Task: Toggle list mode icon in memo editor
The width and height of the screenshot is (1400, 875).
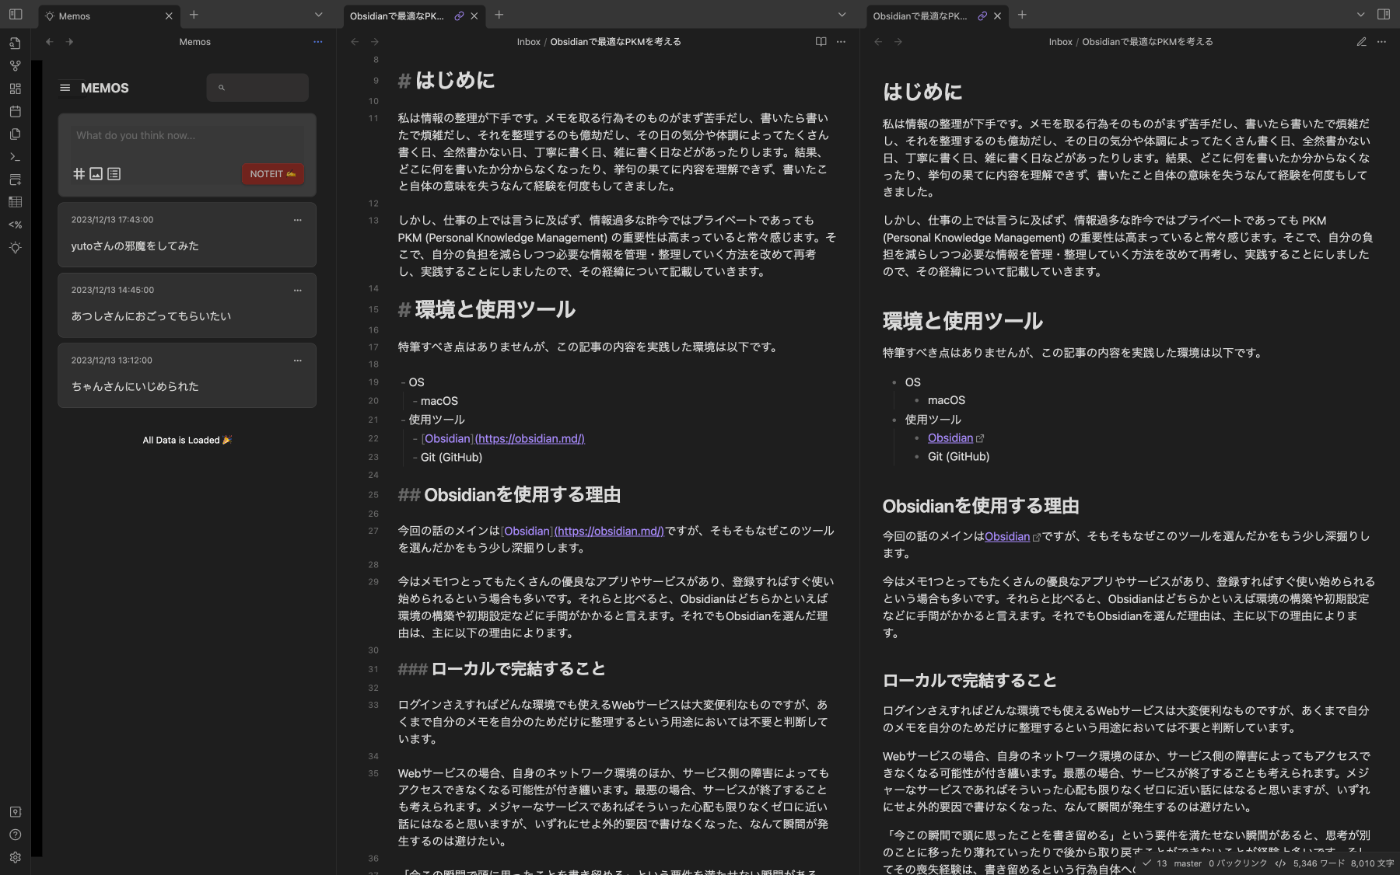Action: [114, 174]
